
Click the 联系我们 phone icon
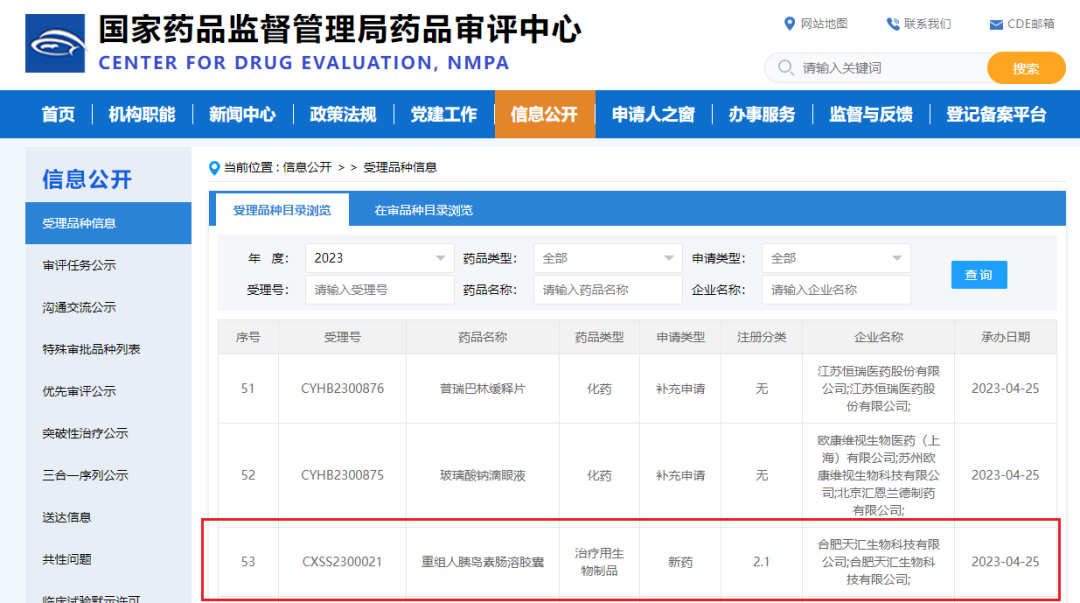tap(893, 24)
